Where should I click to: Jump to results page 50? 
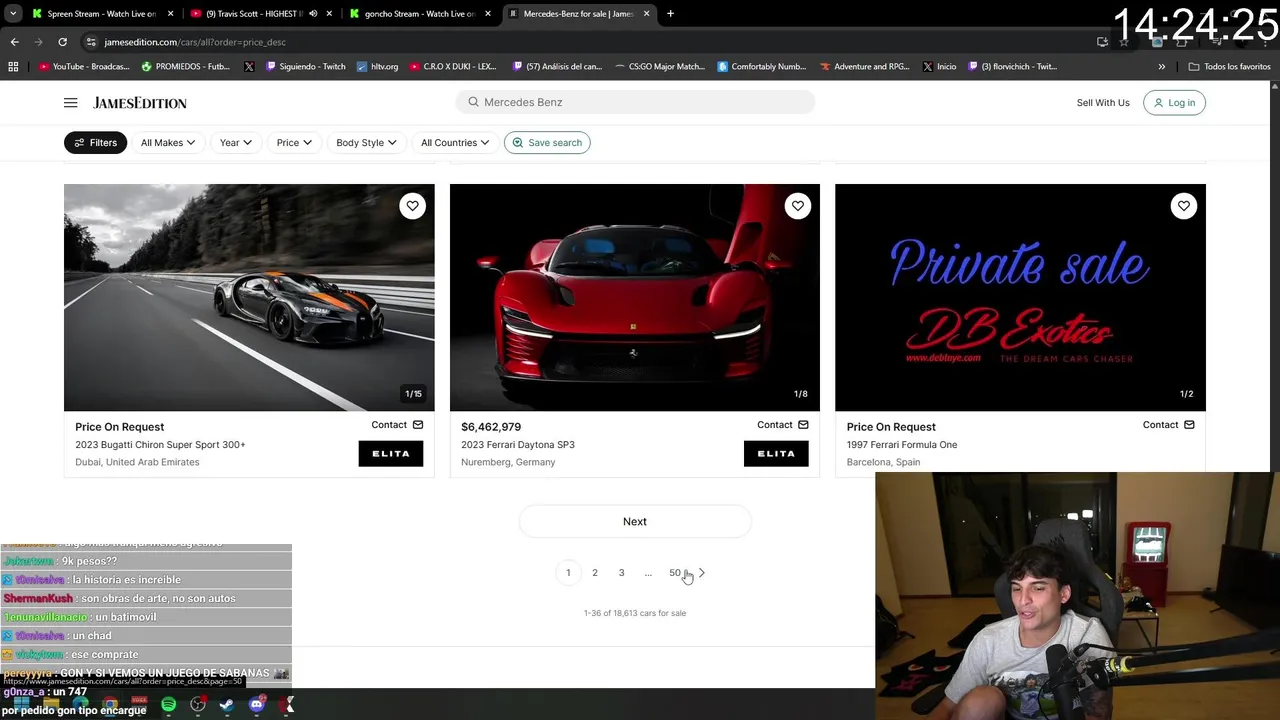coord(675,573)
